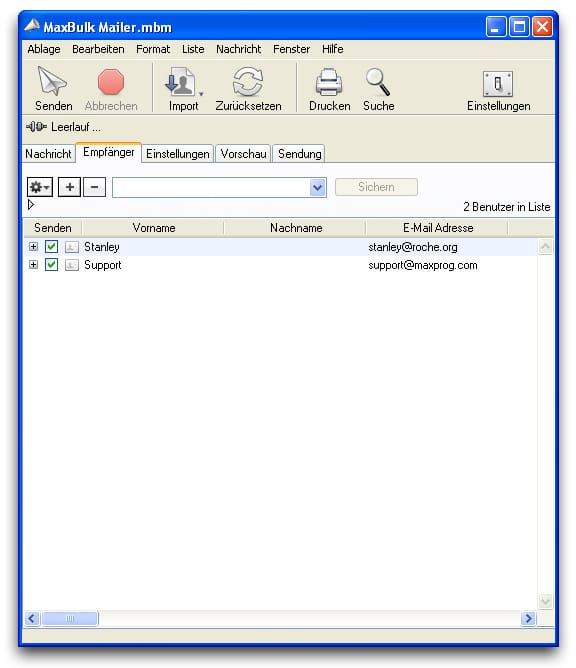Uncheck the send checkbox for Stanley
This screenshot has height=668, width=576.
[x=52, y=246]
